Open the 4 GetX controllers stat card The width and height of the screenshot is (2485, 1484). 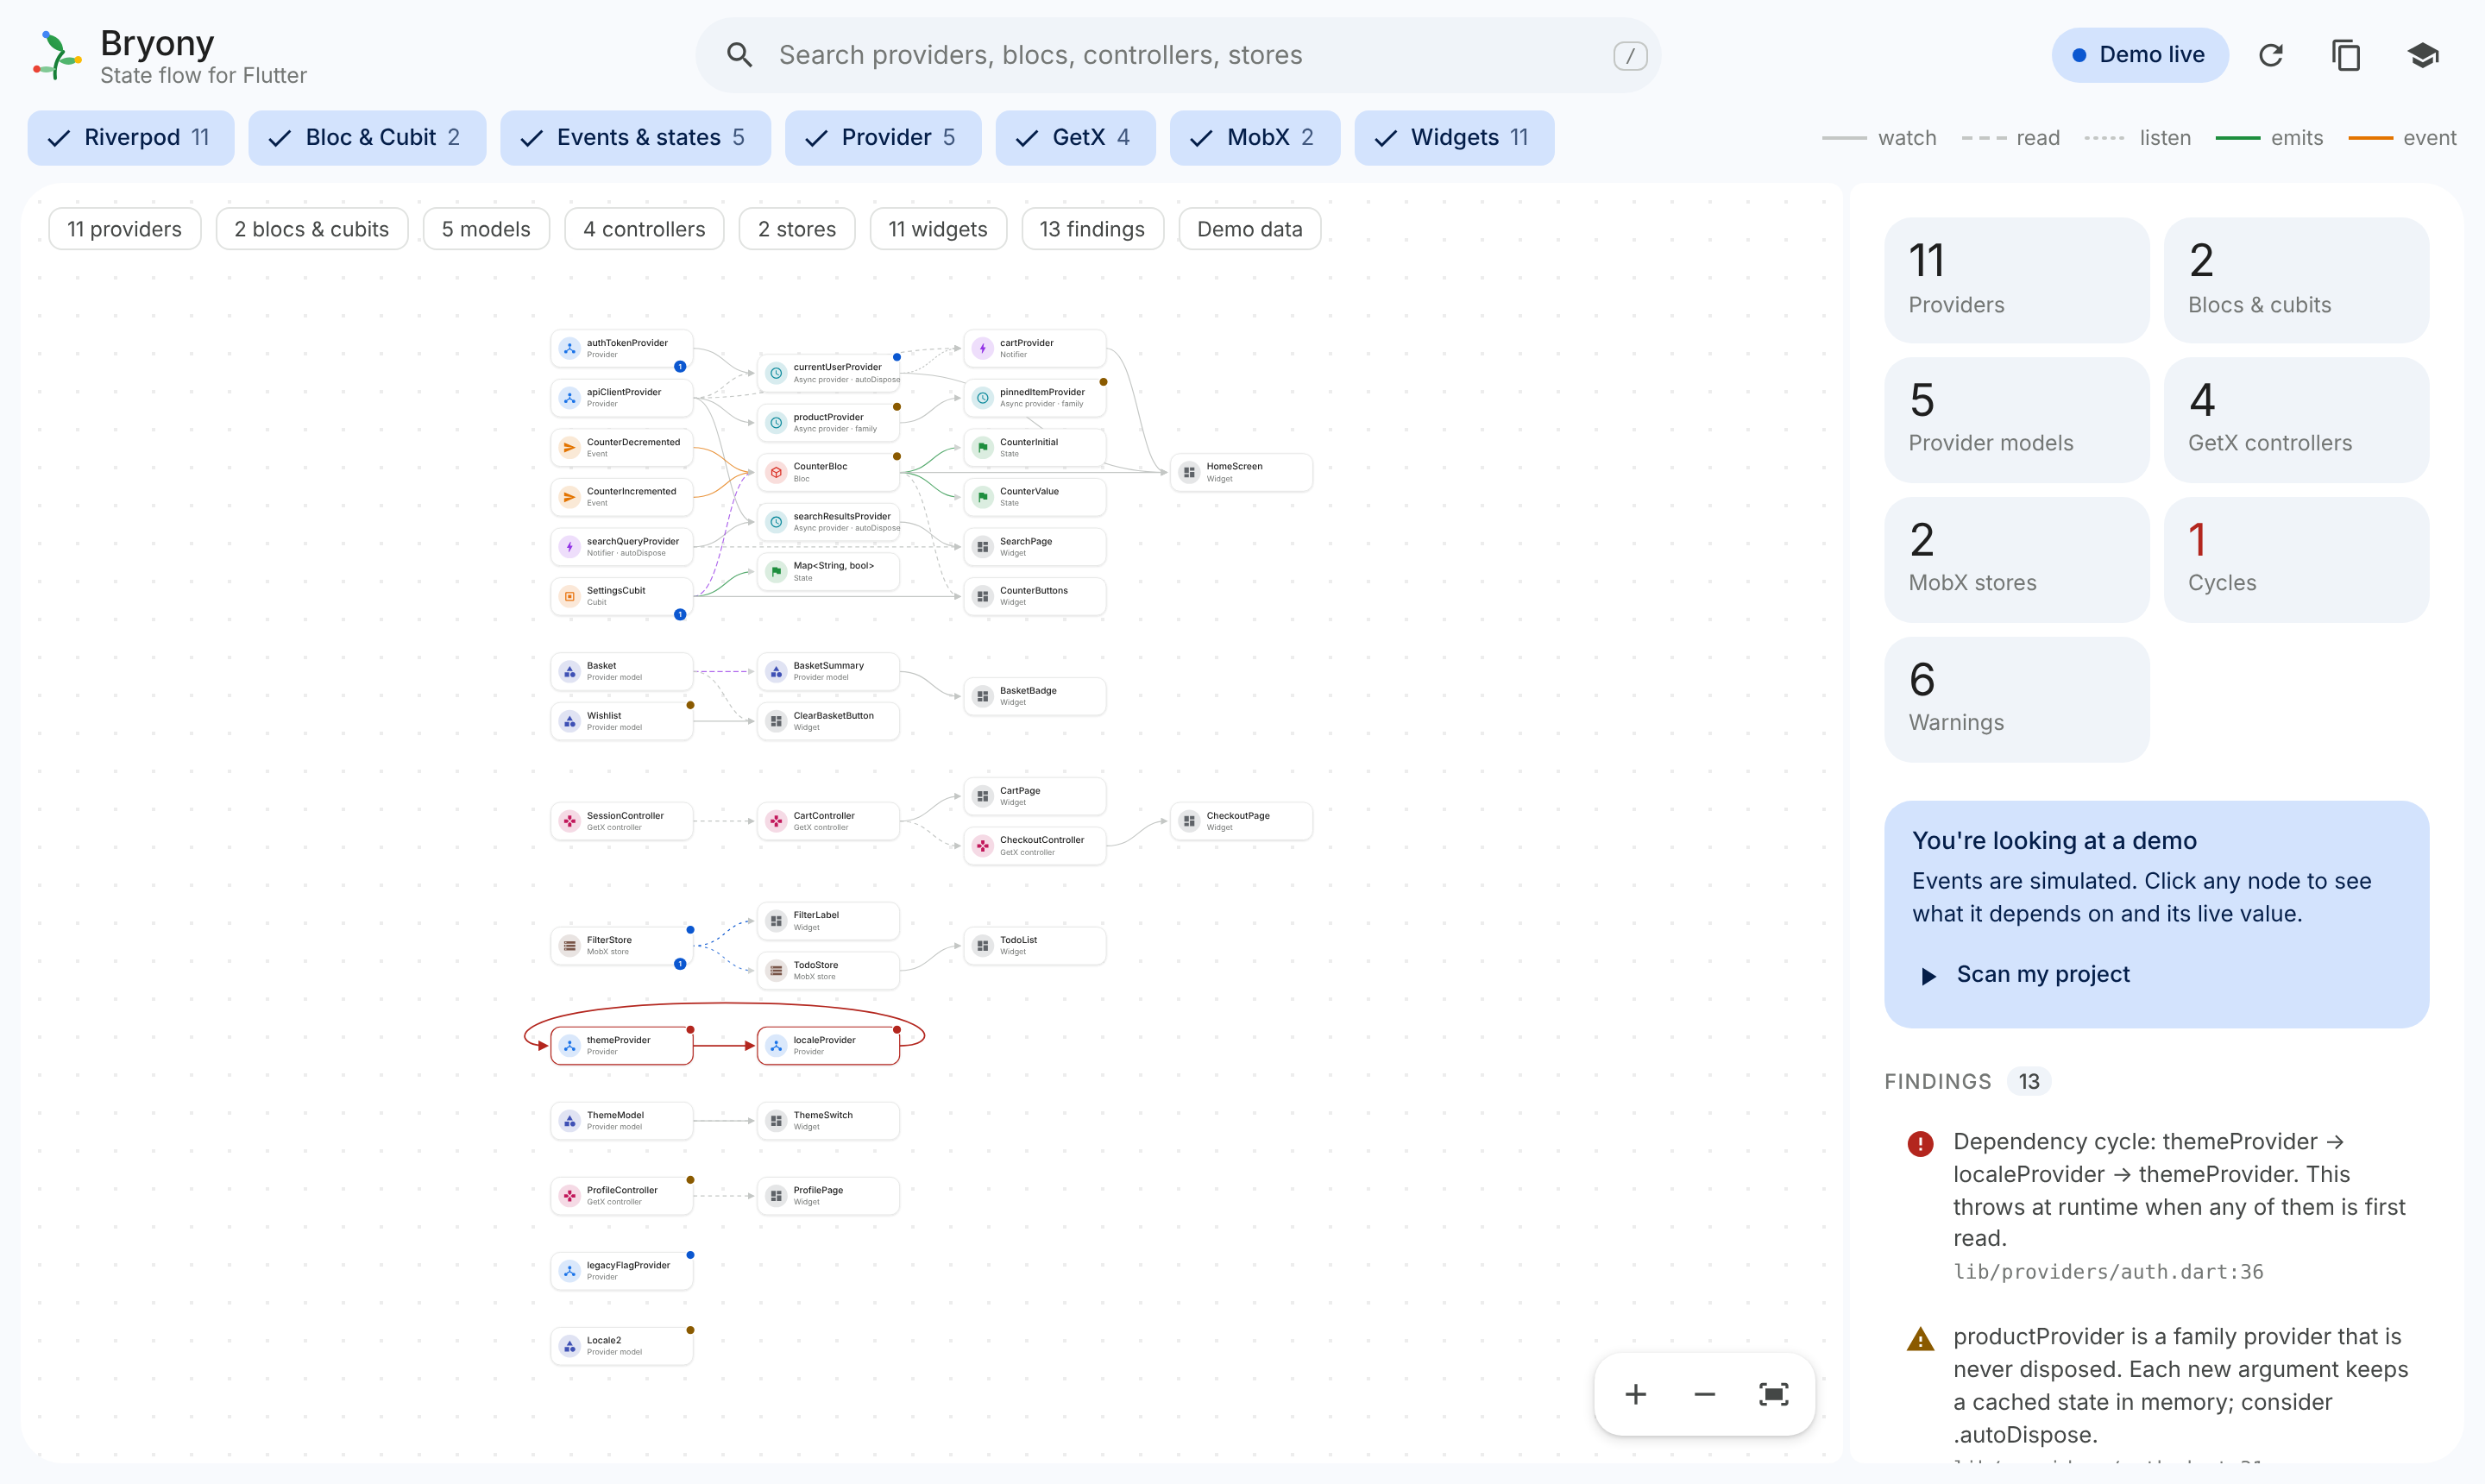click(x=2296, y=420)
